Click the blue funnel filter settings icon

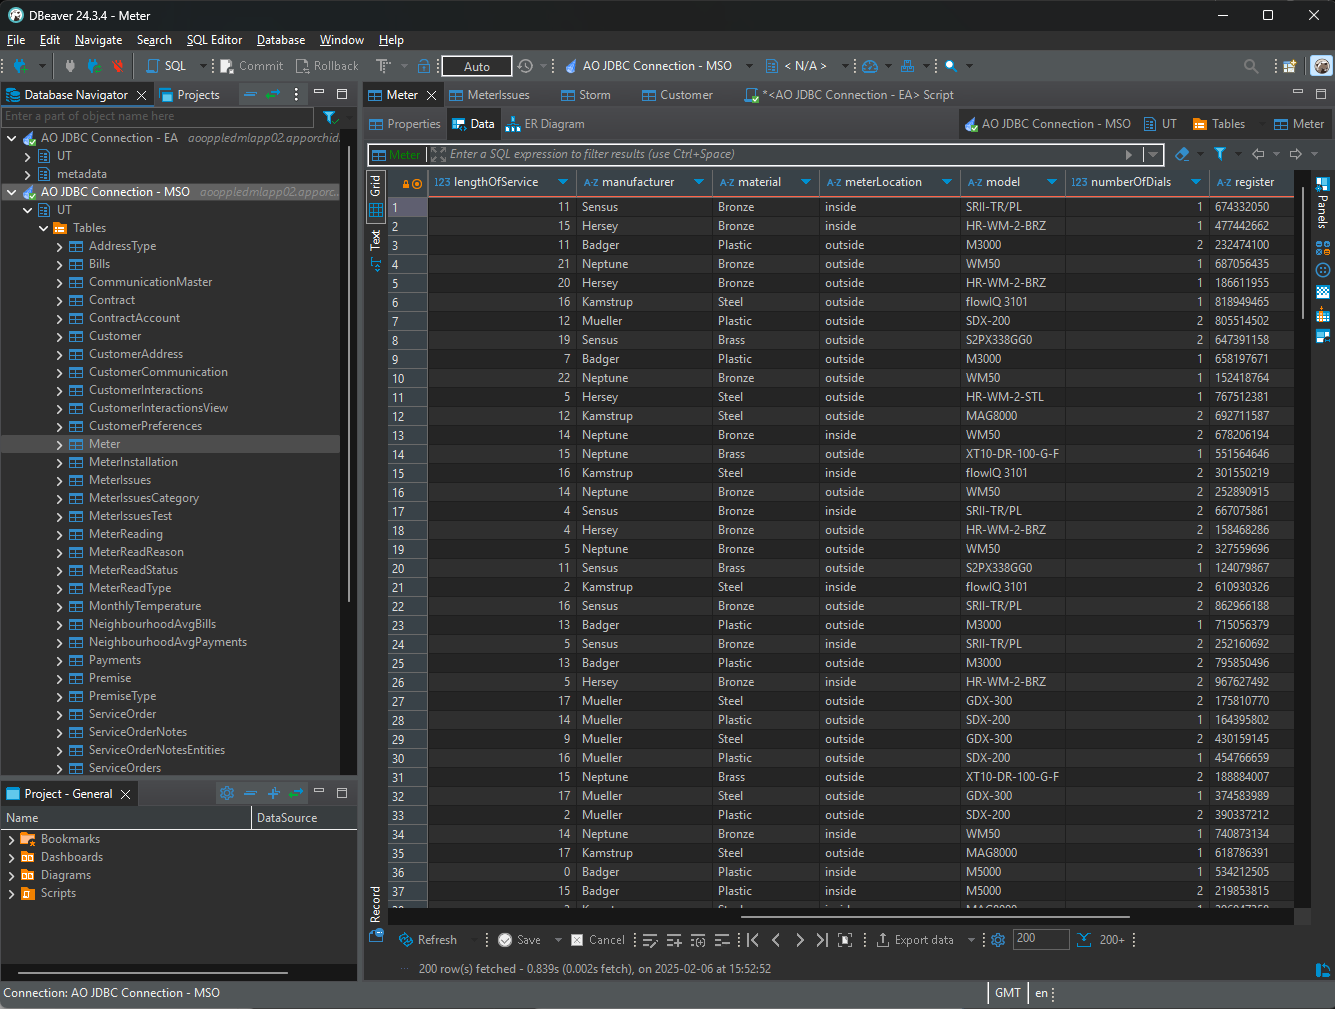(x=1220, y=154)
